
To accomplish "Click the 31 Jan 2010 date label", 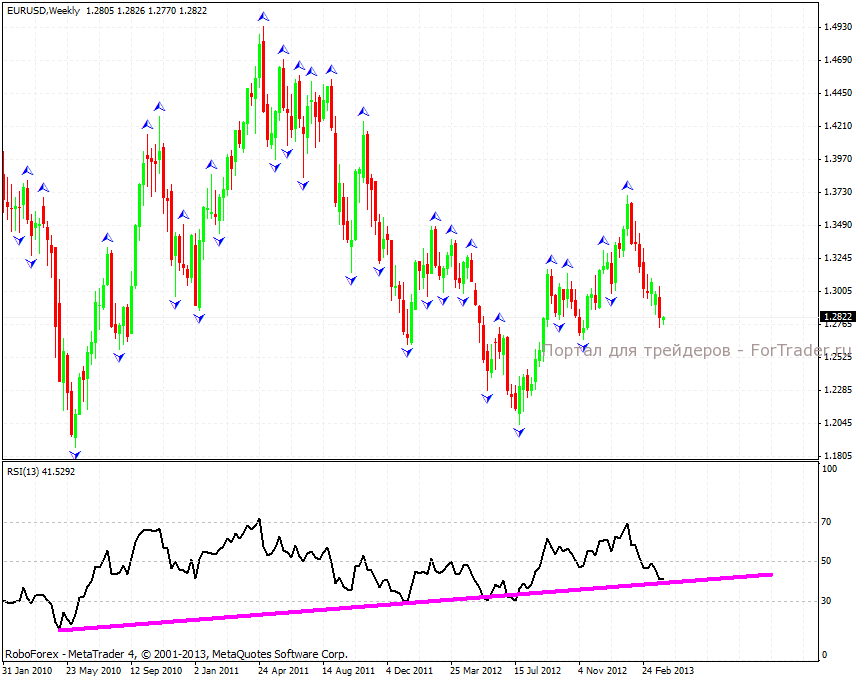I will point(30,670).
